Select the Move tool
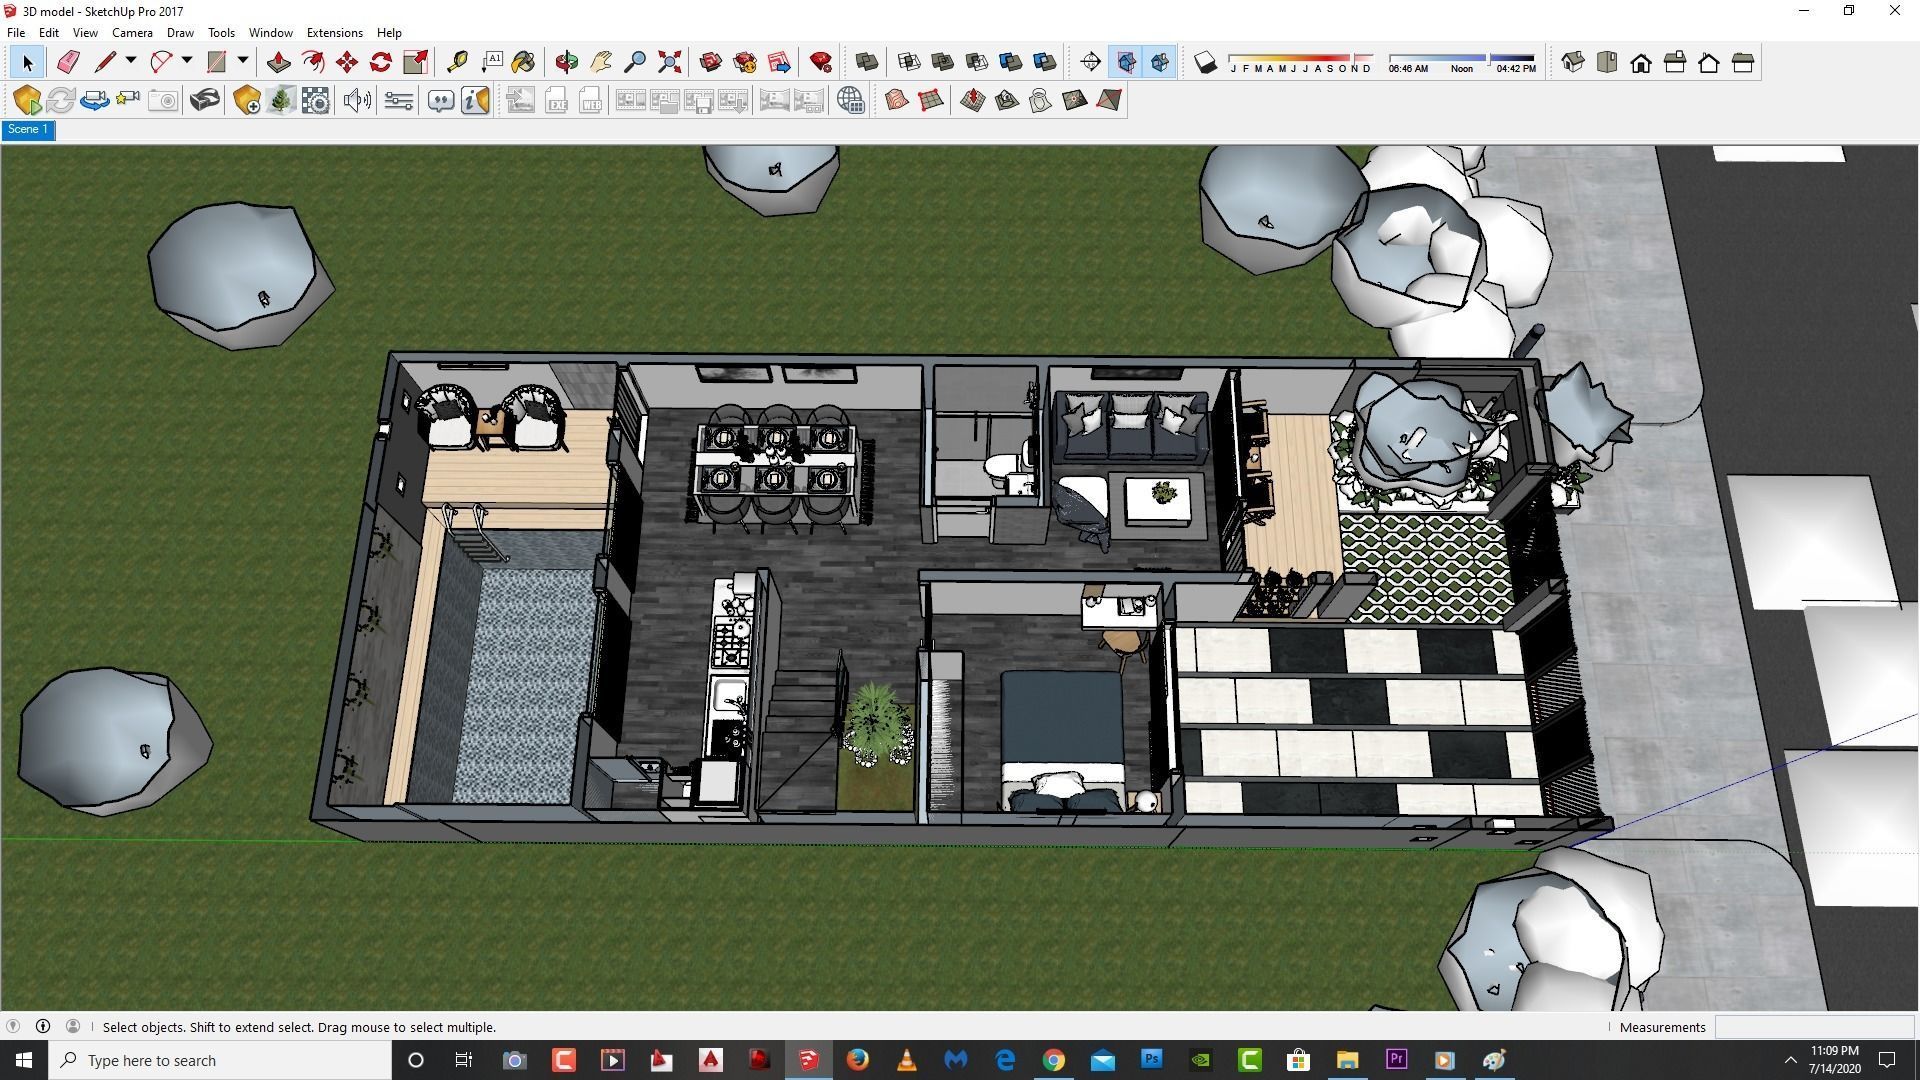 (x=347, y=63)
